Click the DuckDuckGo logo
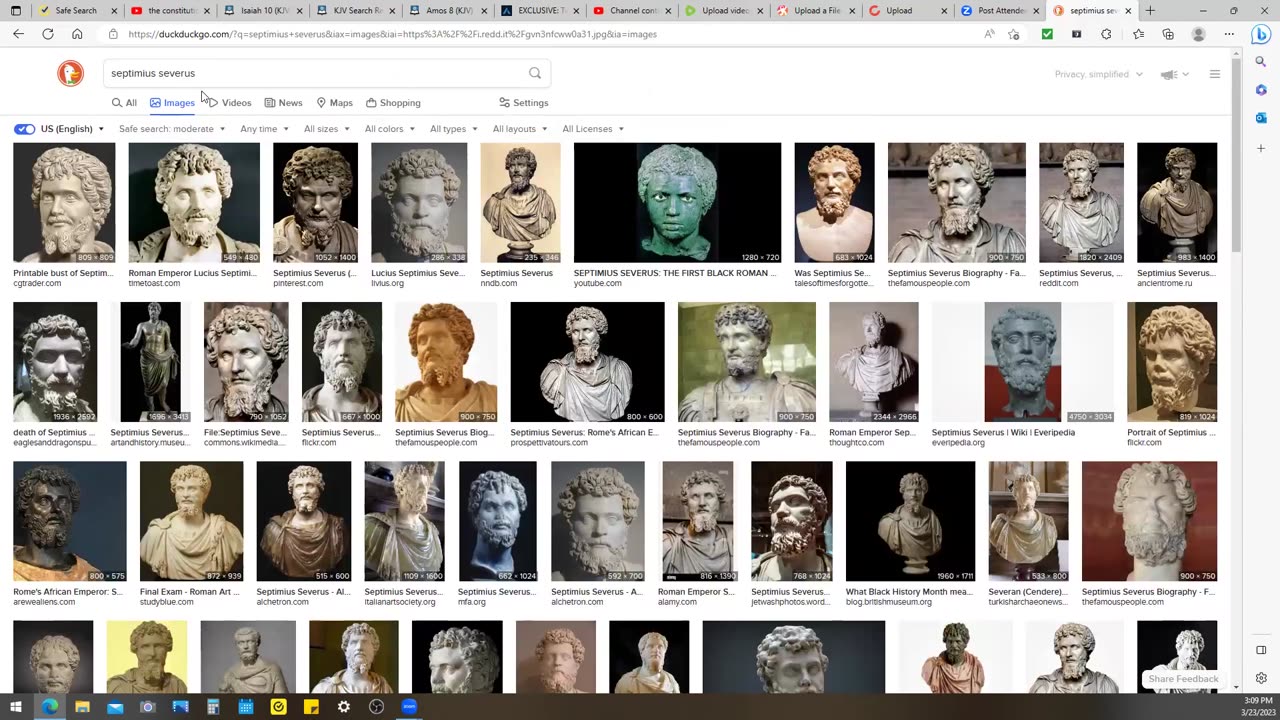This screenshot has height=720, width=1280. [70, 73]
